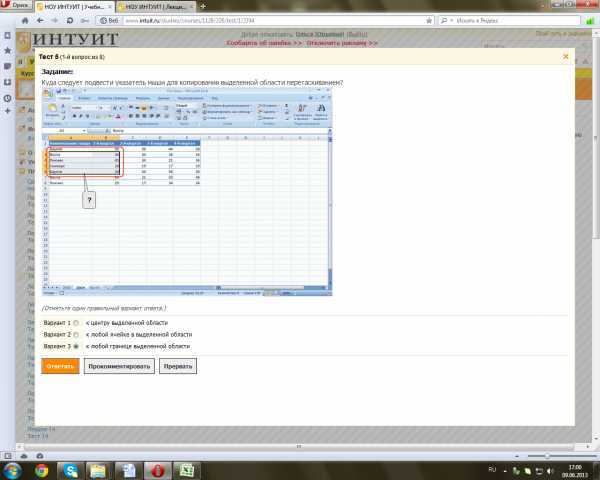Add a panel with the sidebar plus

click(7, 111)
